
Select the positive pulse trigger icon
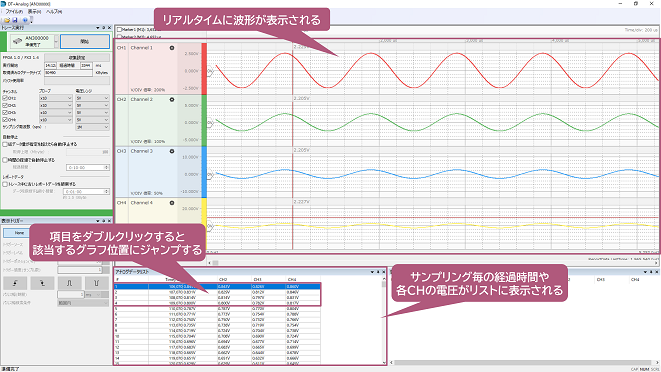[70, 283]
